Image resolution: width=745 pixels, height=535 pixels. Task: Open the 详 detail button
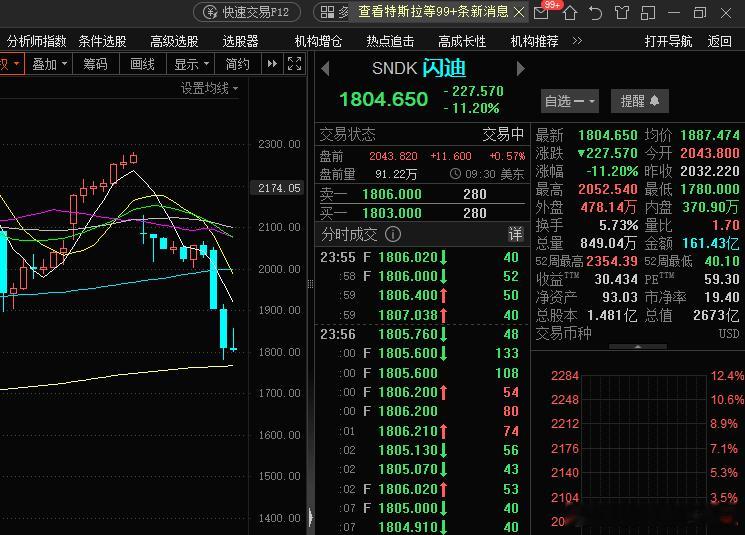(x=516, y=234)
